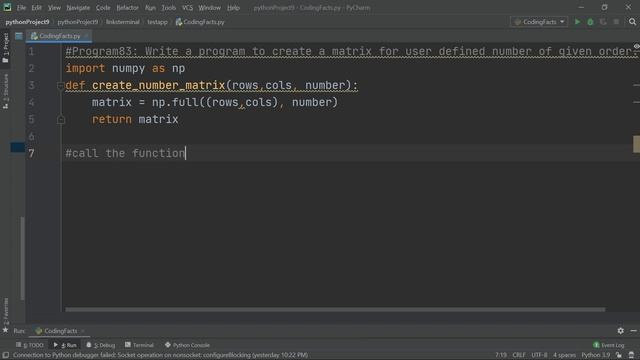Open the Navigate menu
The height and width of the screenshot is (360, 640).
[78, 8]
